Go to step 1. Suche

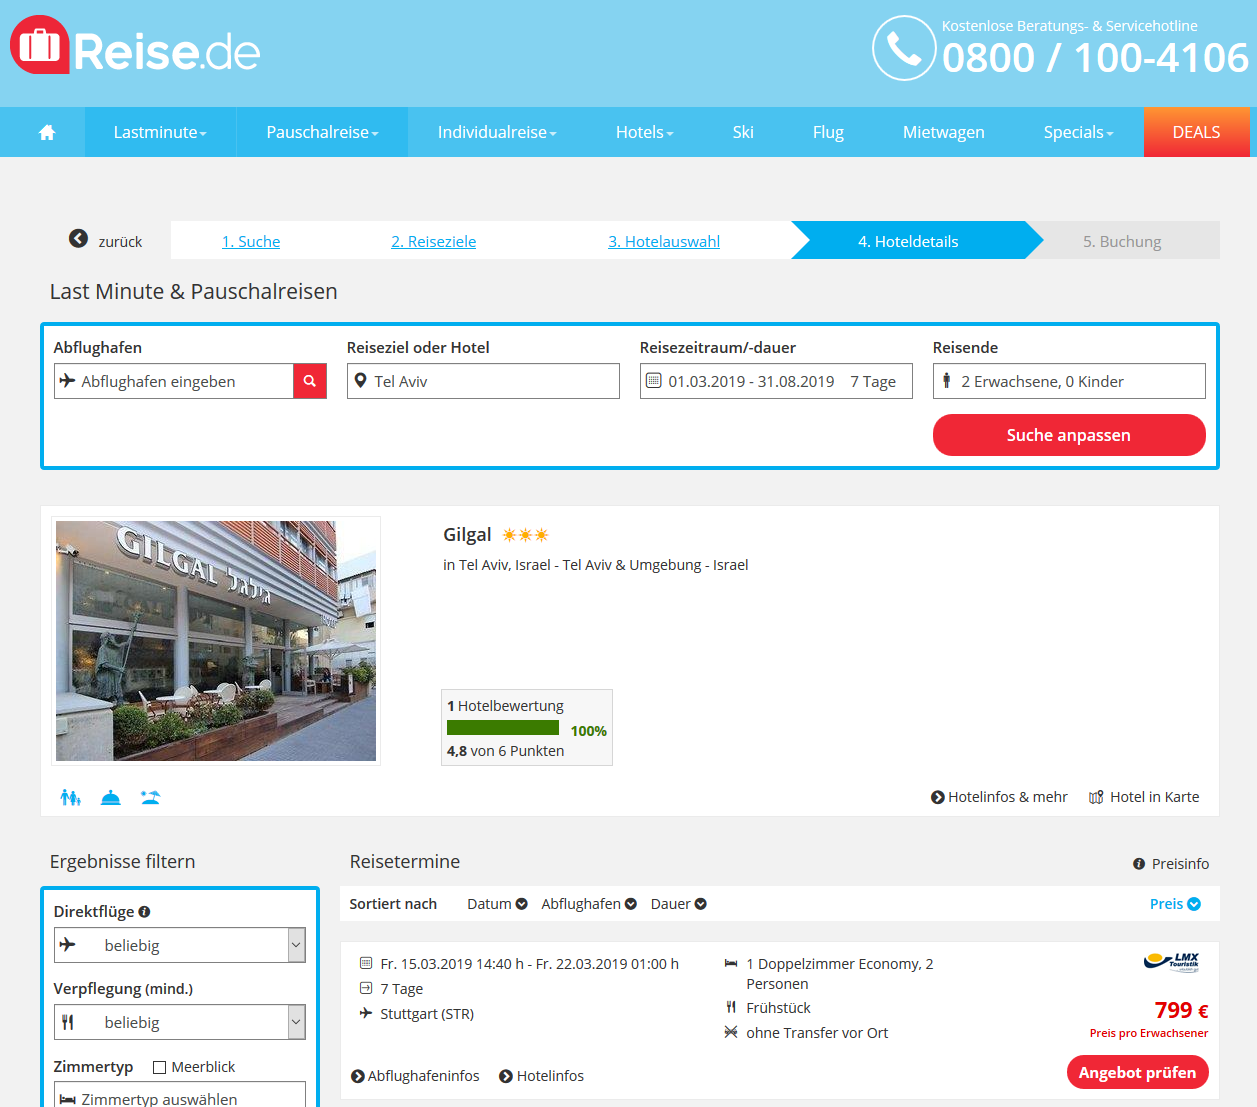click(251, 241)
